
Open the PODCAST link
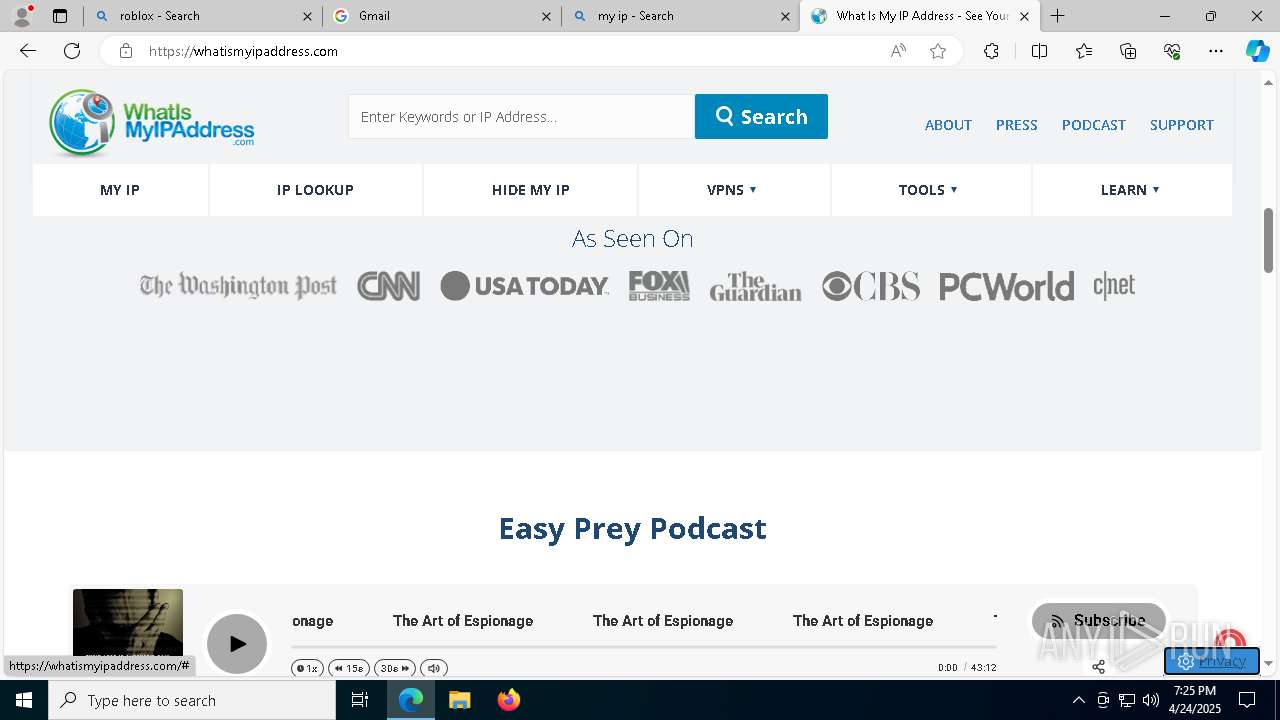[1094, 125]
